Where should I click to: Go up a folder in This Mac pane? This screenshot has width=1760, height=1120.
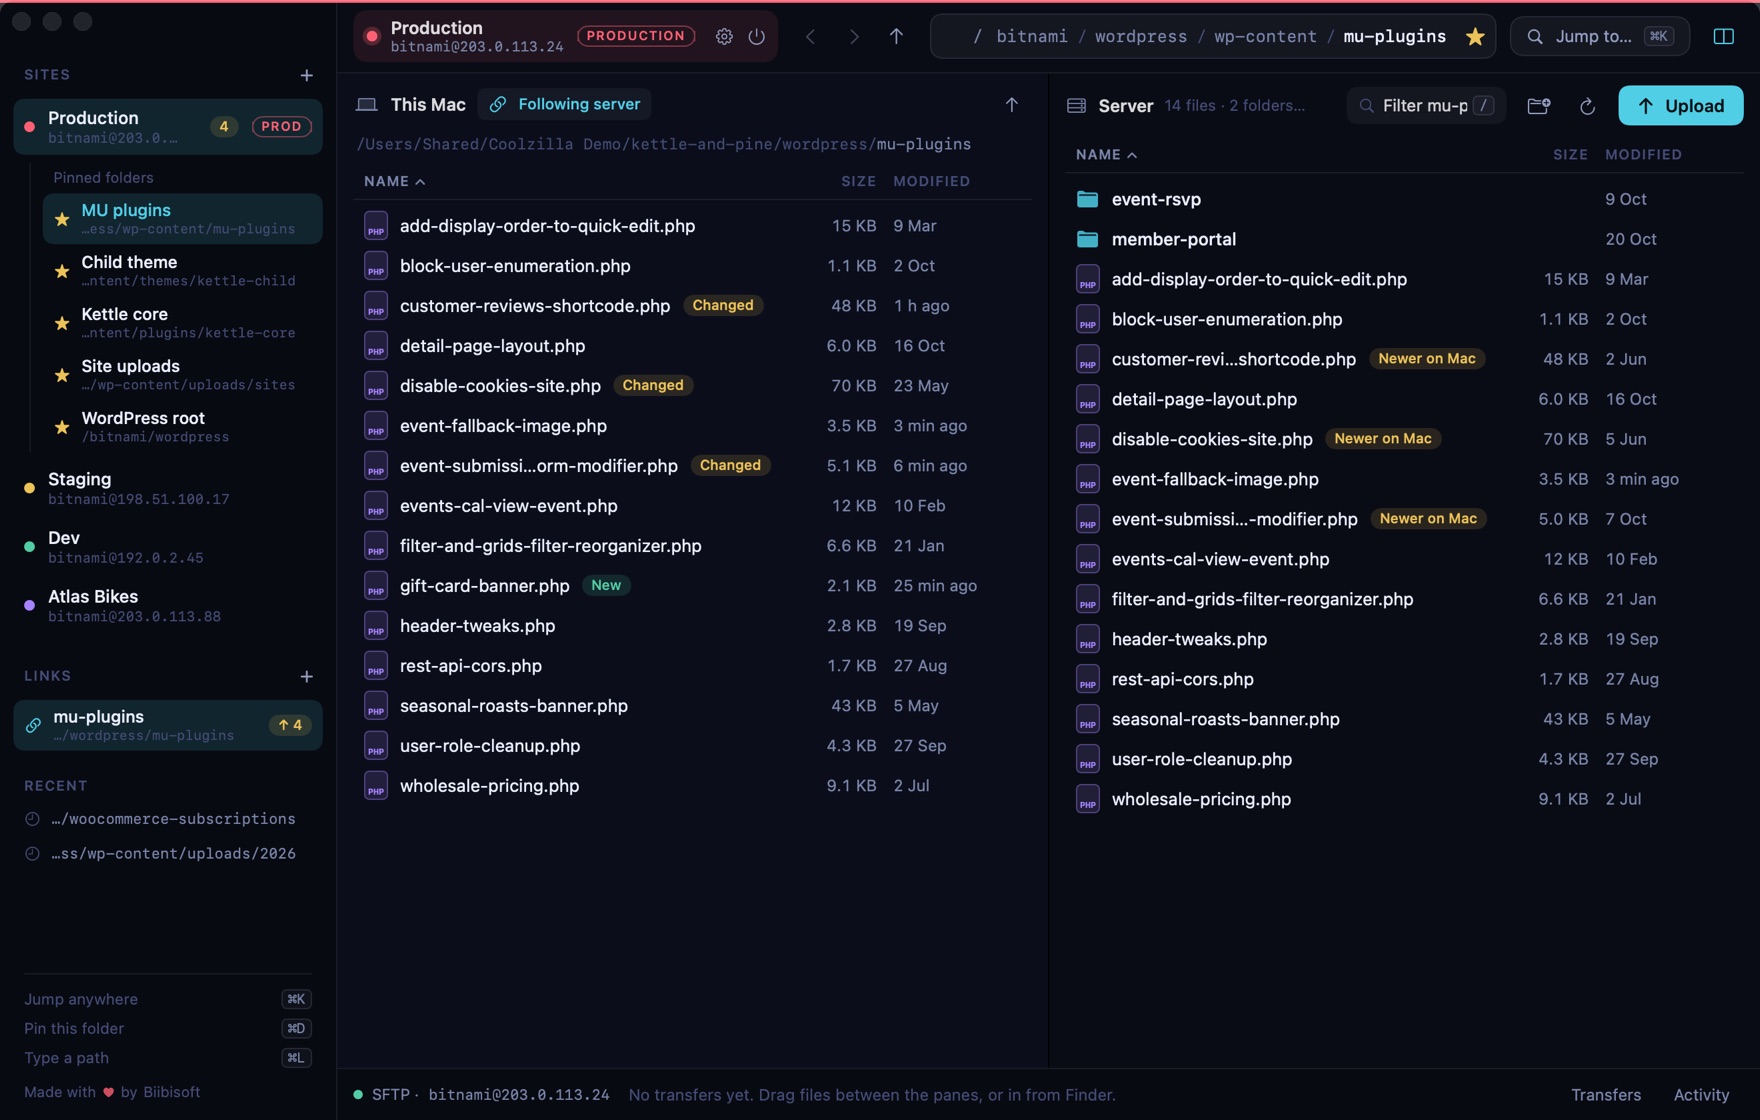pos(1012,104)
